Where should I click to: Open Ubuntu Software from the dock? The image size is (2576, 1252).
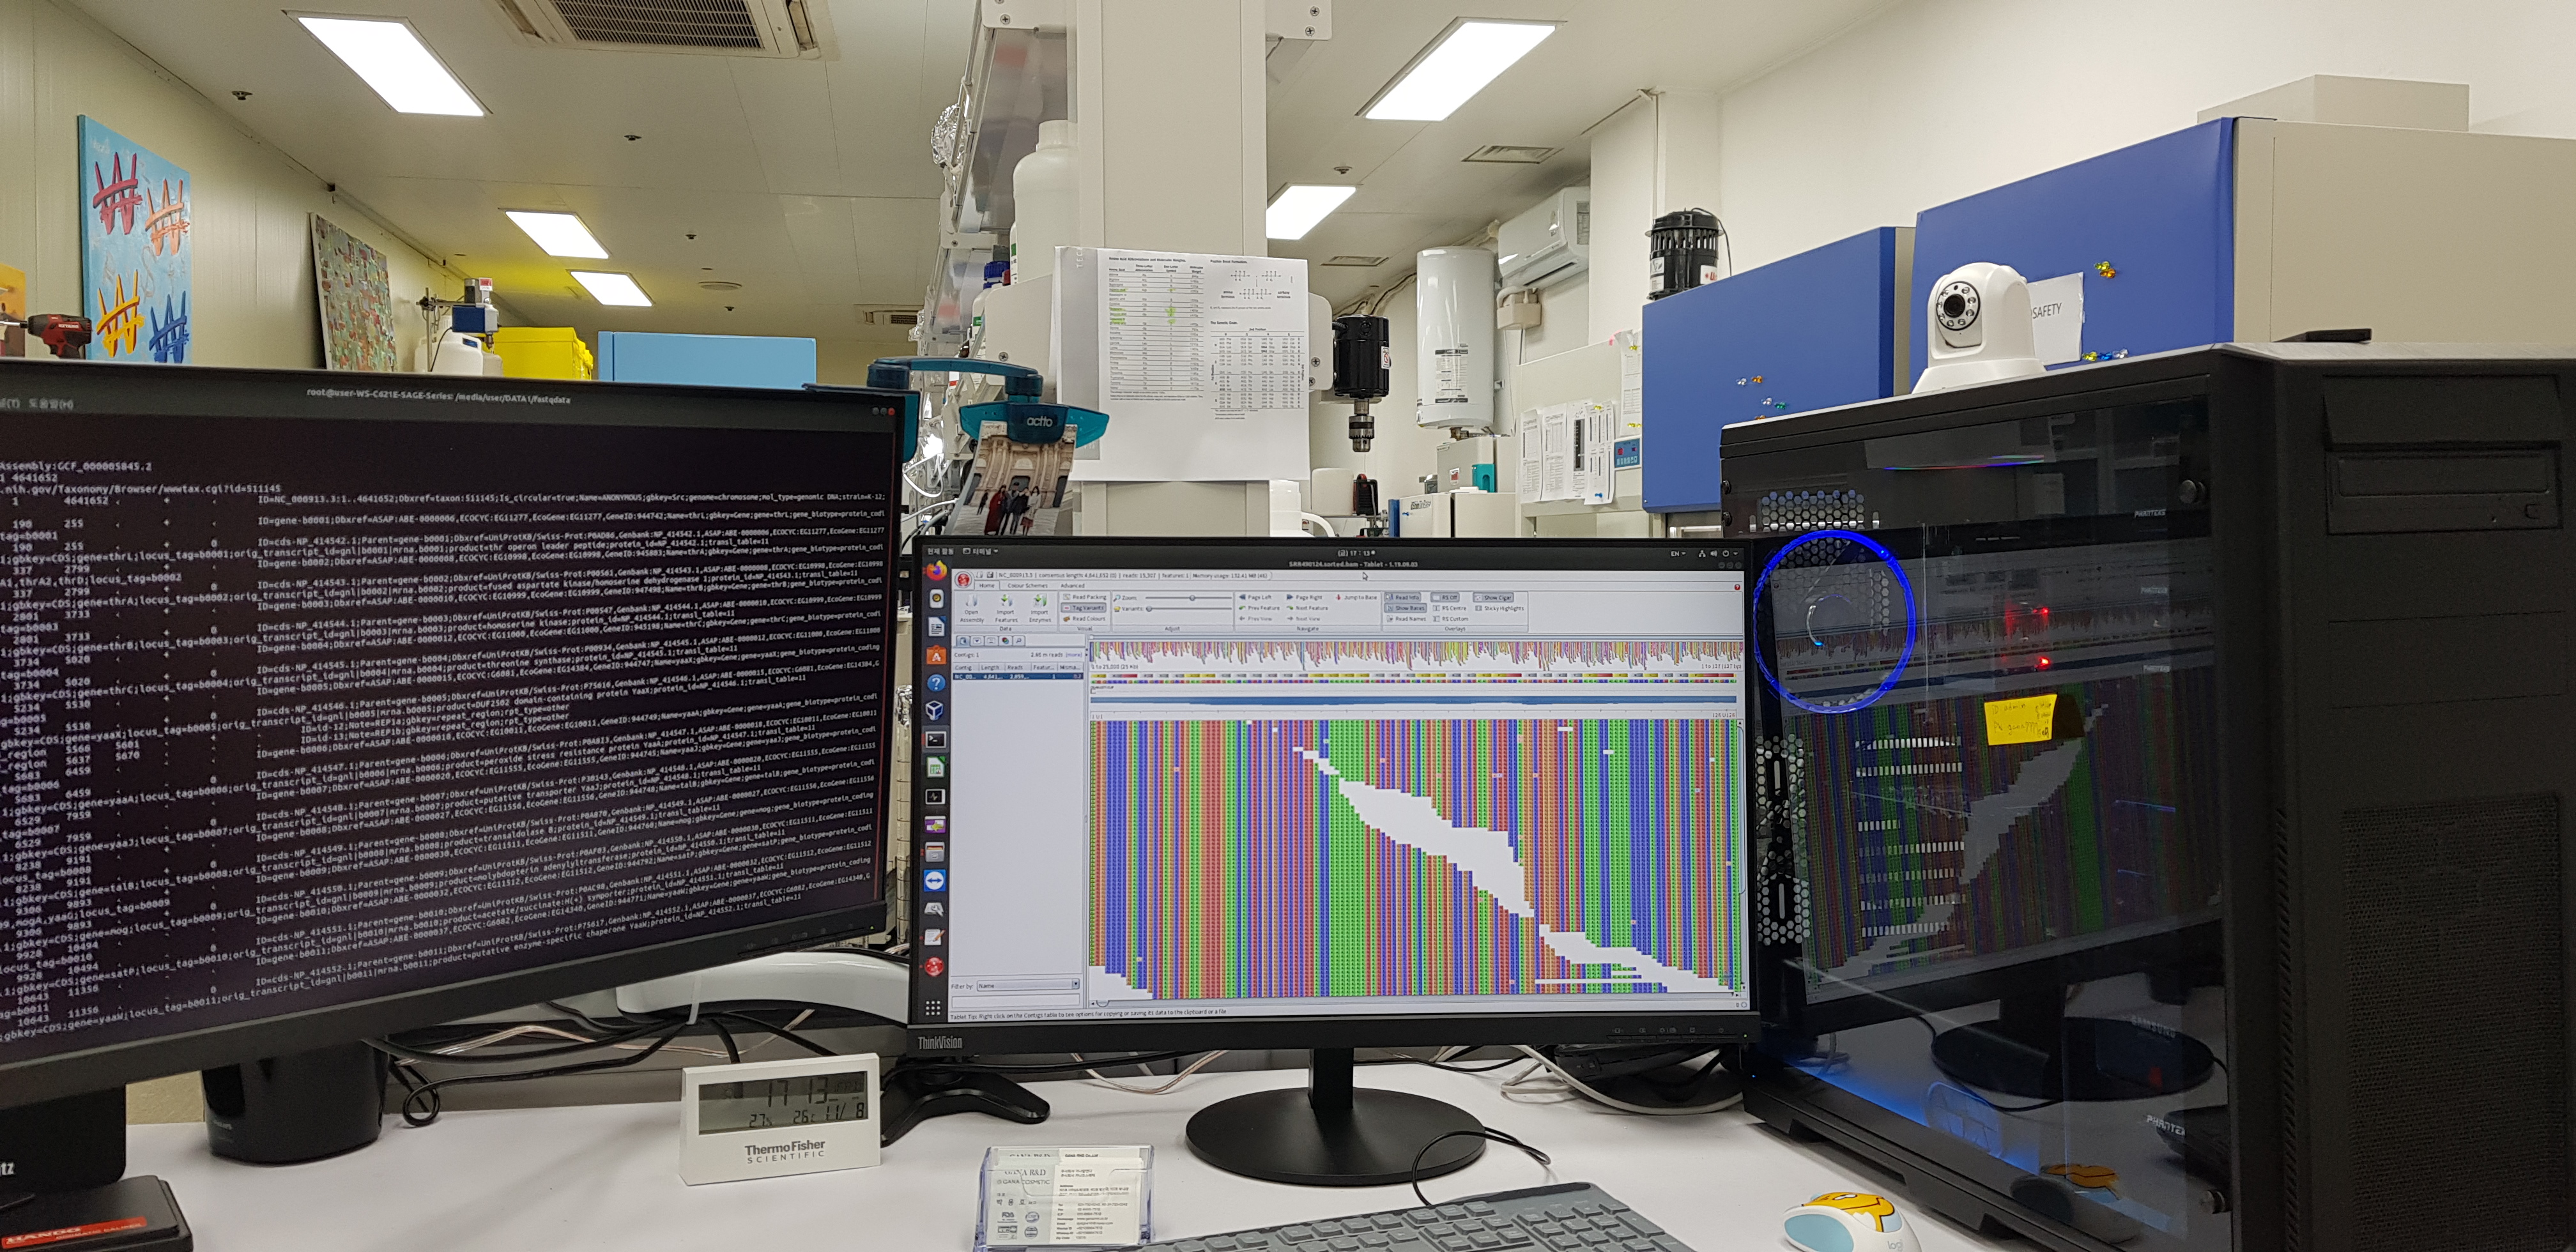point(936,655)
